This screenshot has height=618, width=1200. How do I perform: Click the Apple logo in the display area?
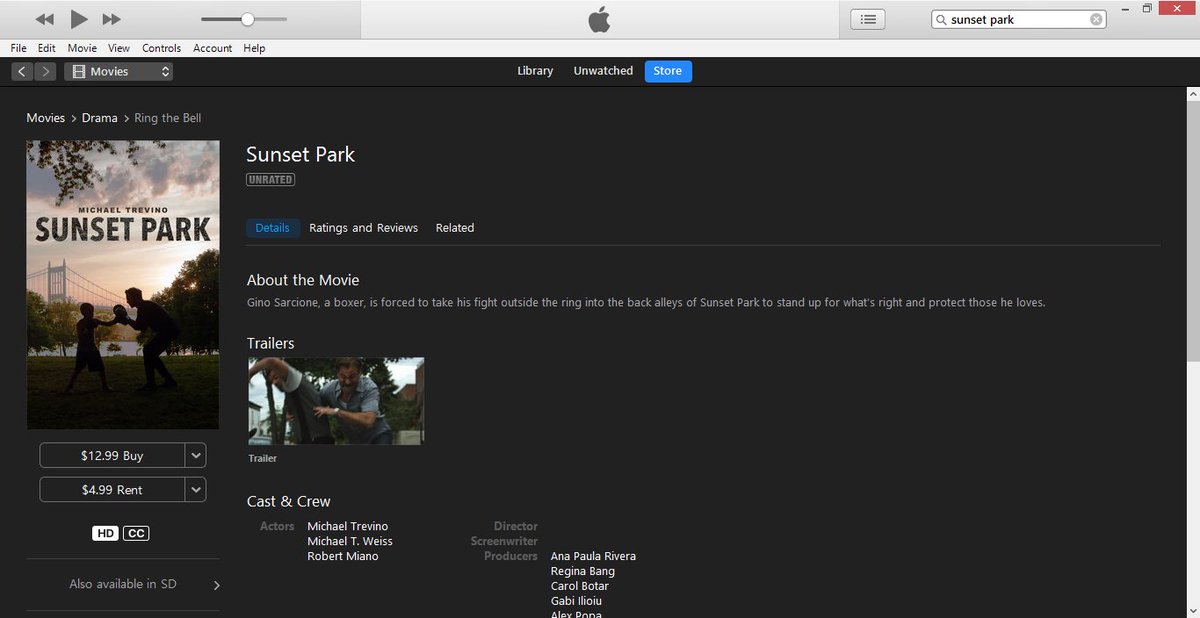[599, 19]
